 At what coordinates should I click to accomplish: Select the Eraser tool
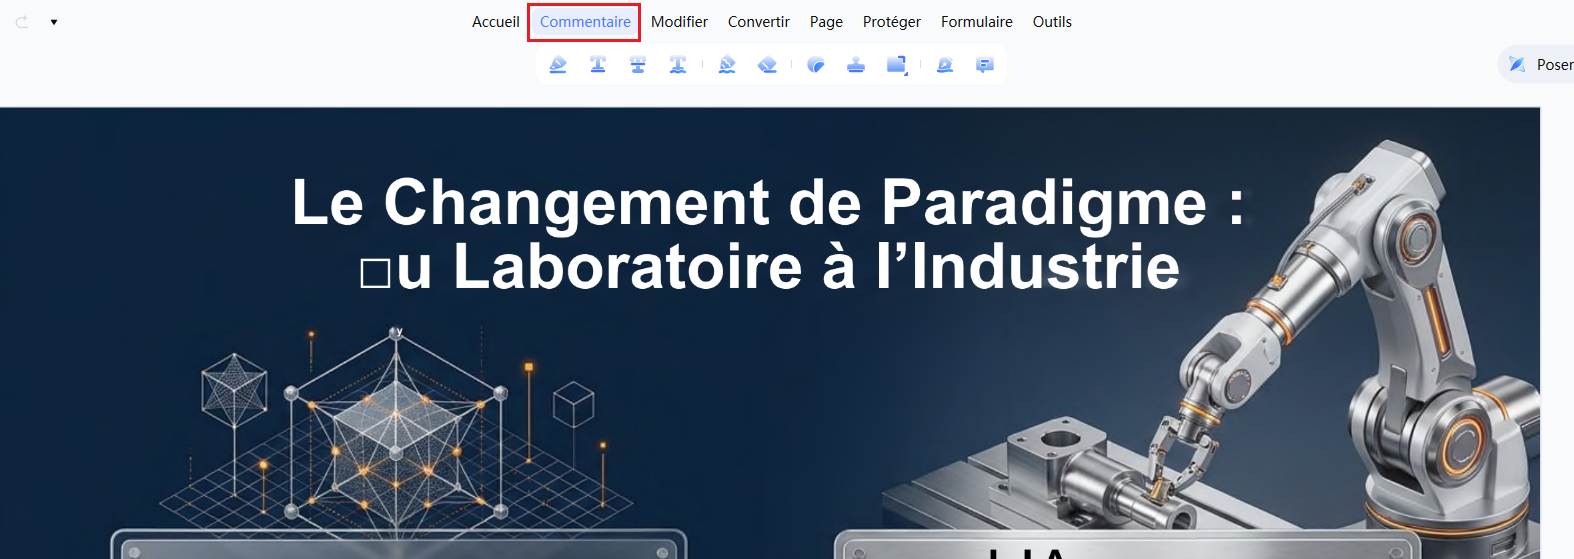tap(767, 65)
